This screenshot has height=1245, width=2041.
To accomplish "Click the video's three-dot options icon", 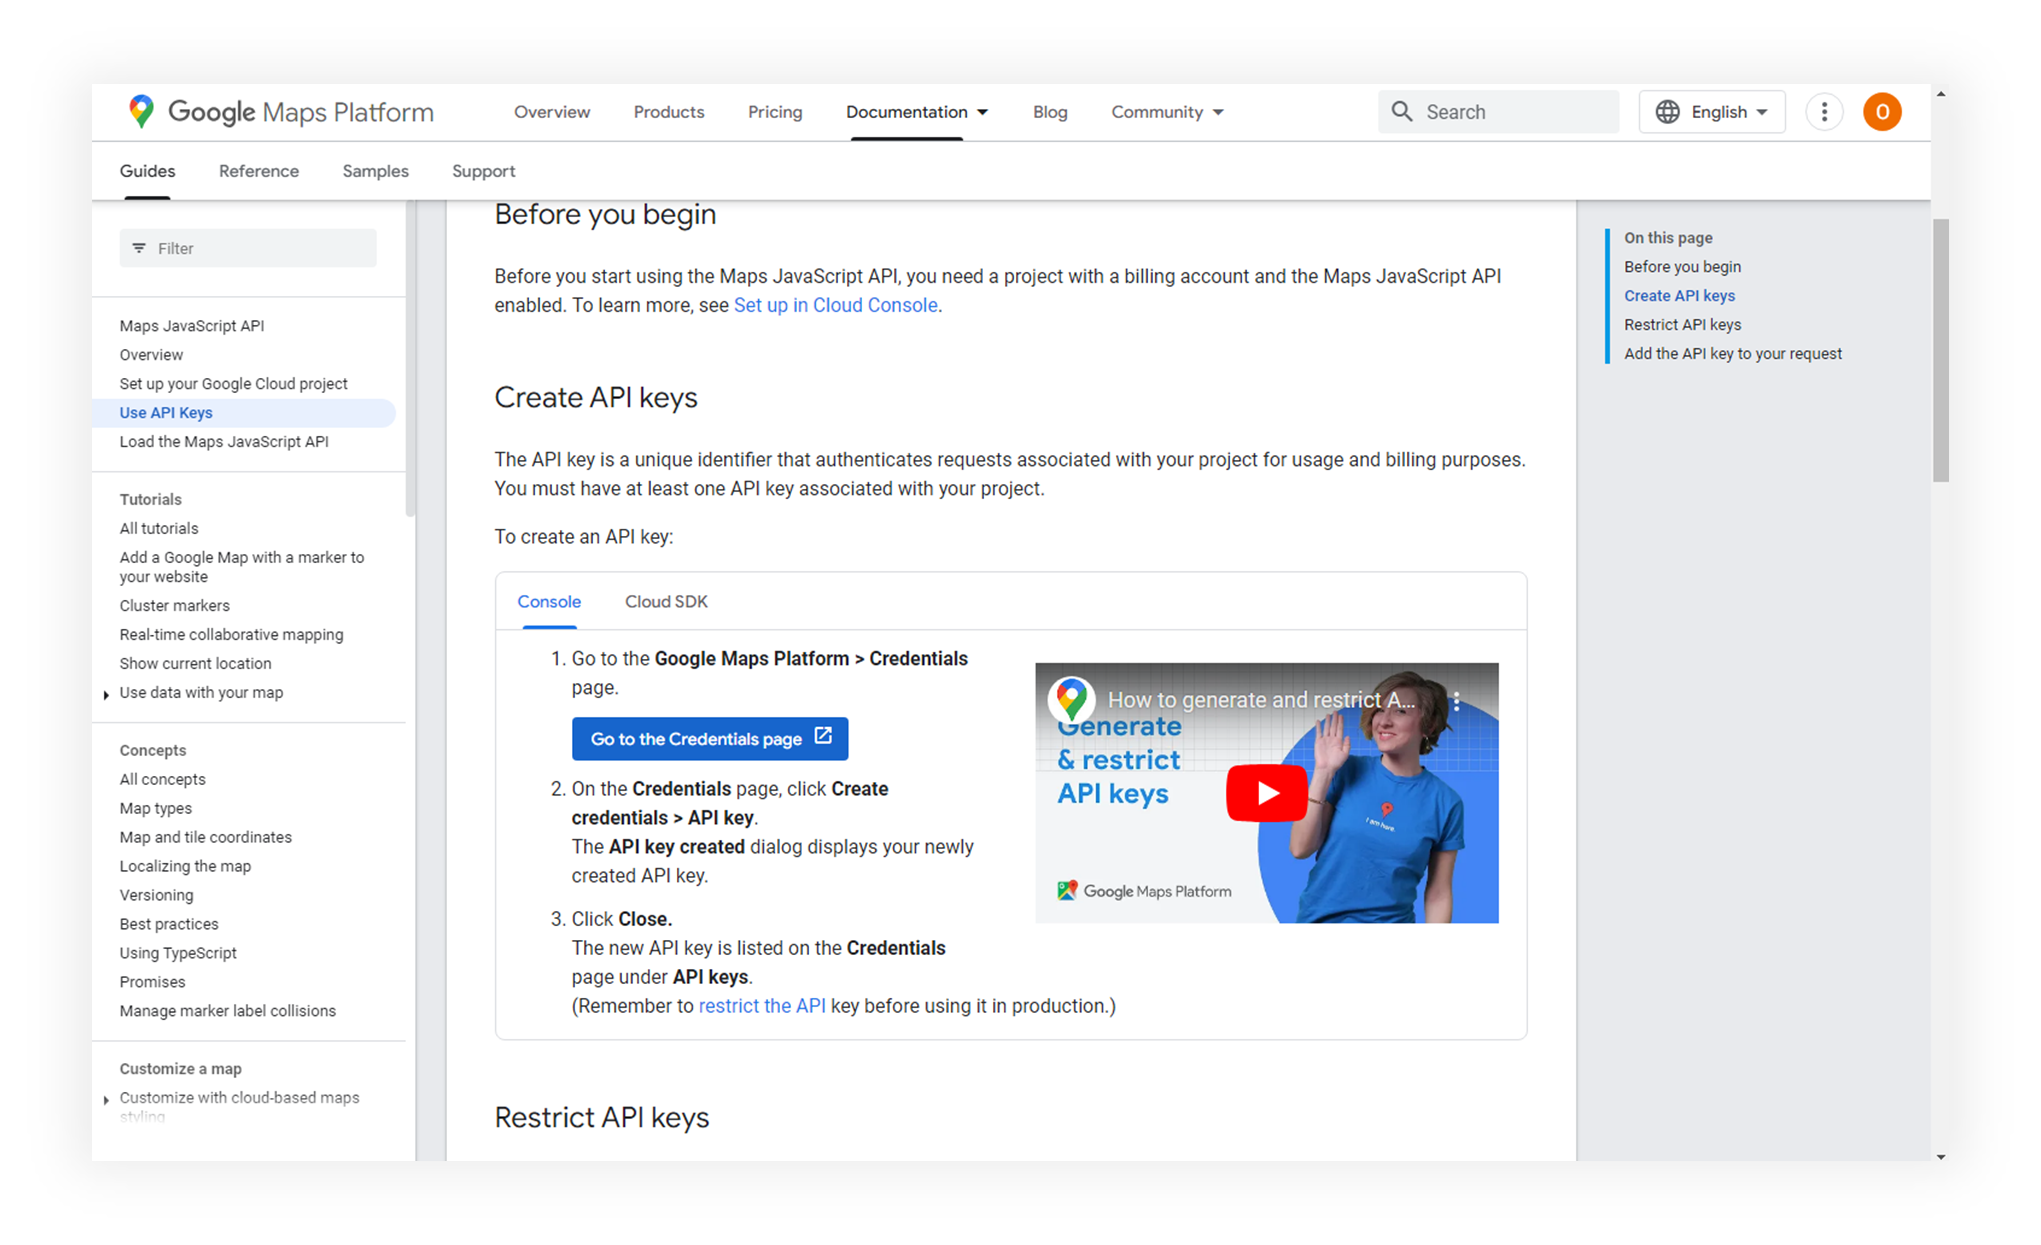I will [1457, 701].
